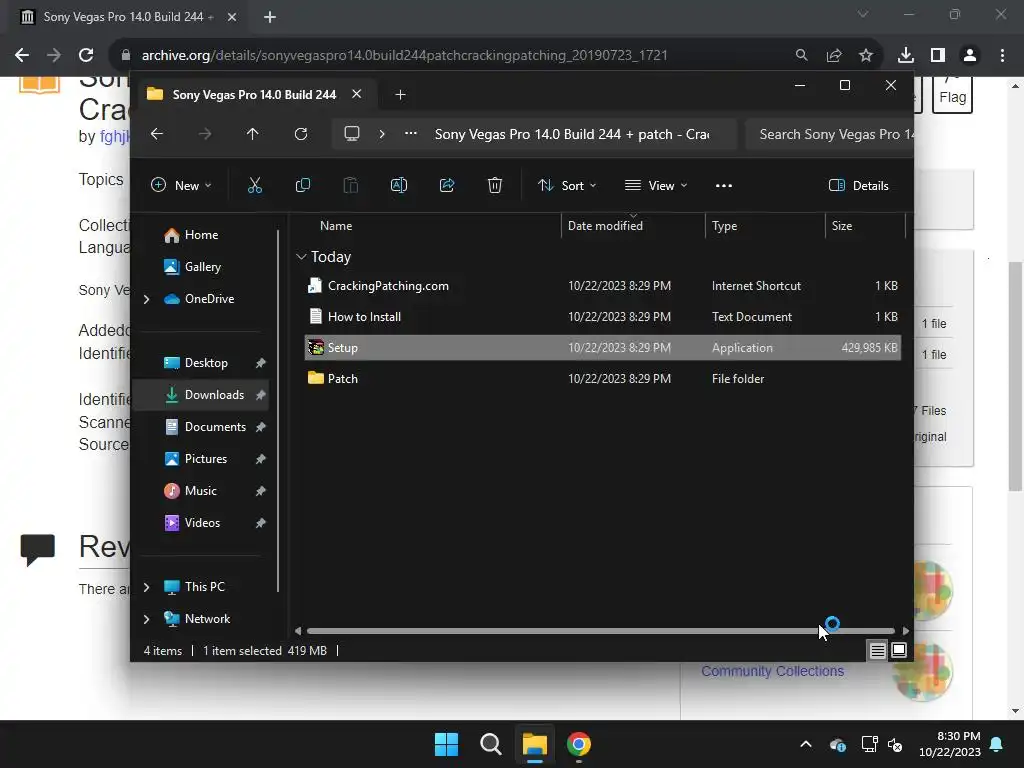This screenshot has height=768, width=1024.
Task: Click the horizontal scrollbar in file list
Action: (x=601, y=631)
